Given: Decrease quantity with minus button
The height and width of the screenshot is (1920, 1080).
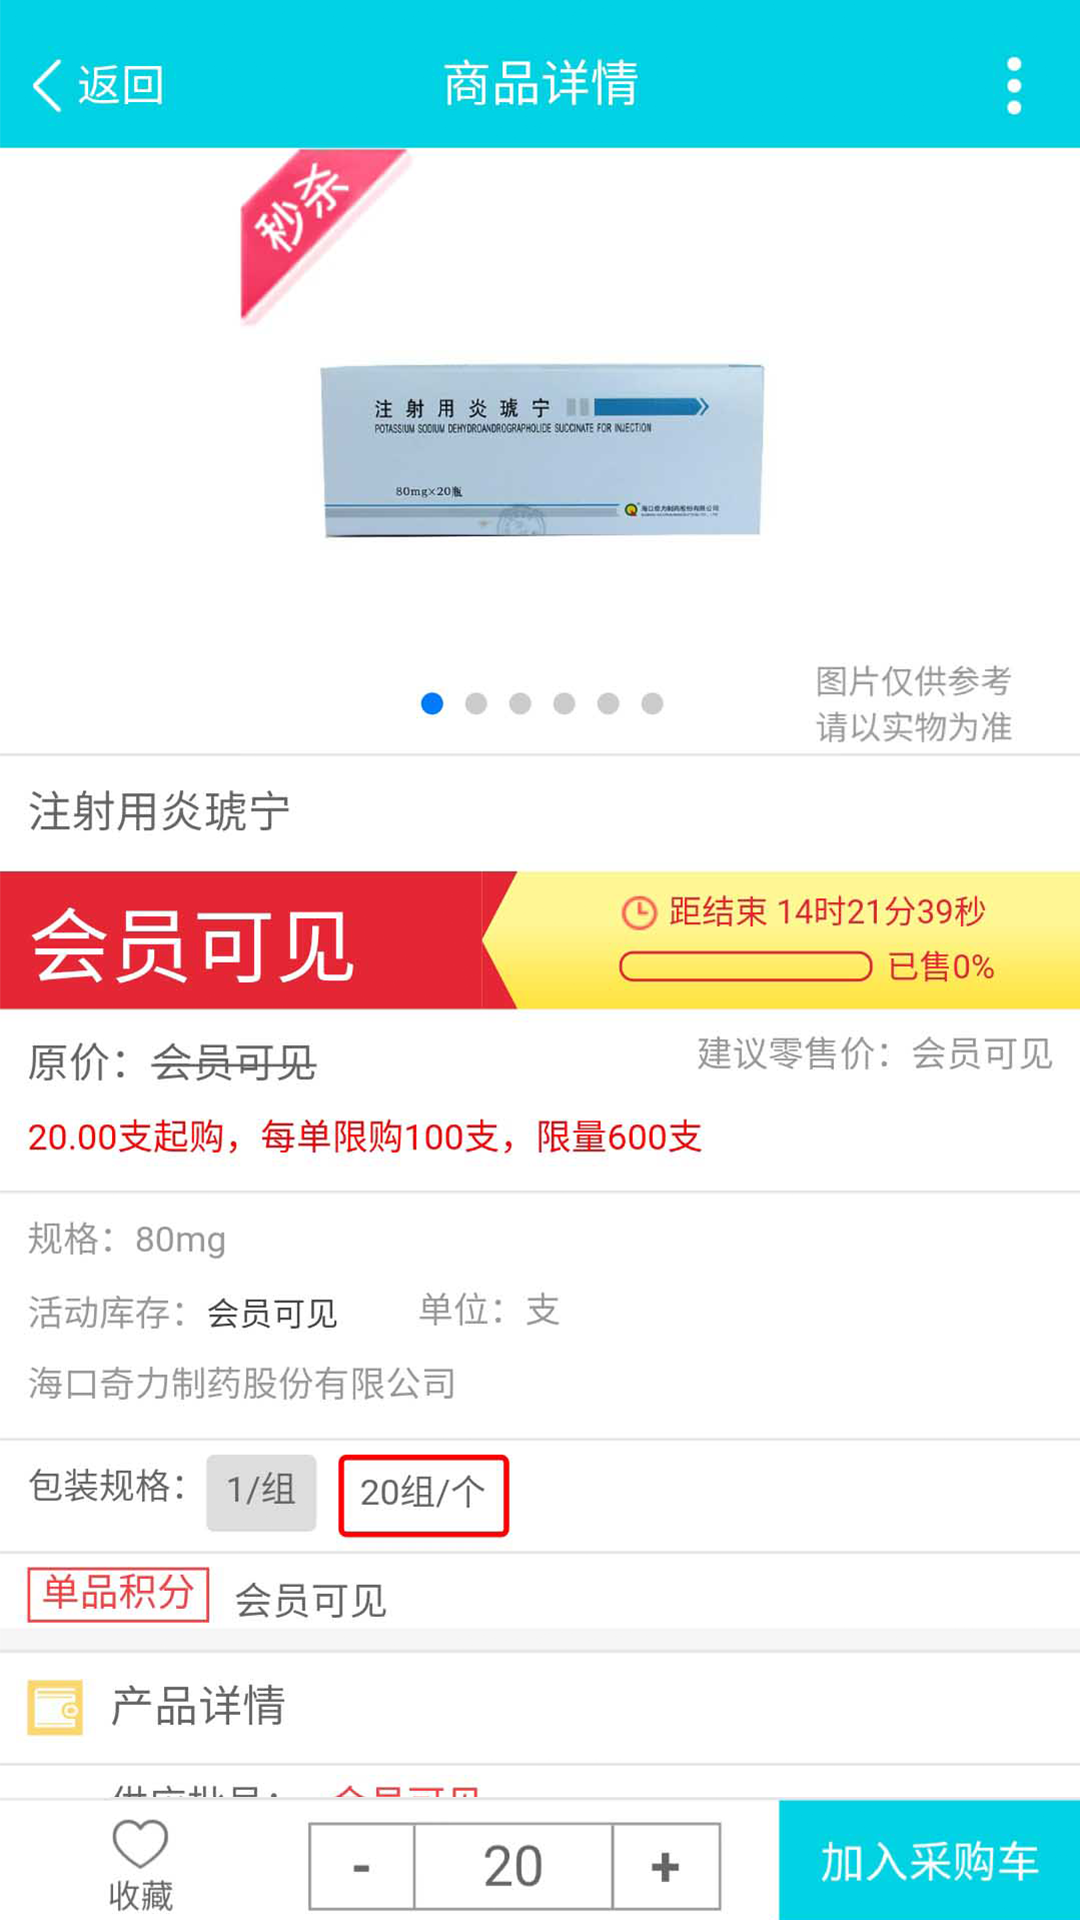Looking at the screenshot, I should click(362, 1866).
